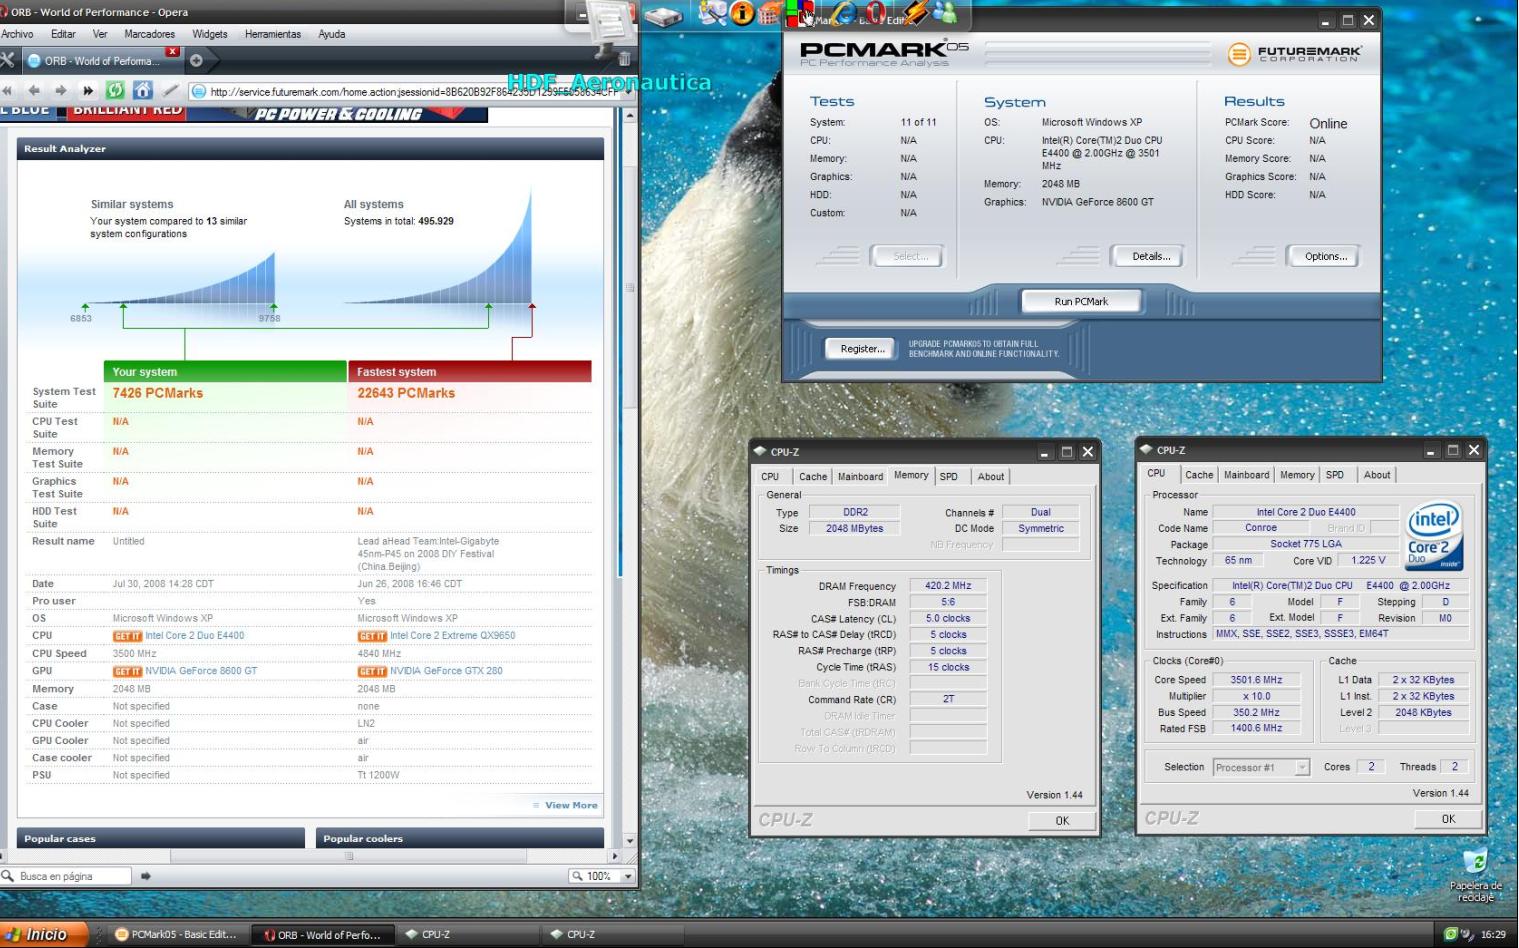Open the Marcadores menu
1519x948 pixels.
[x=149, y=34]
